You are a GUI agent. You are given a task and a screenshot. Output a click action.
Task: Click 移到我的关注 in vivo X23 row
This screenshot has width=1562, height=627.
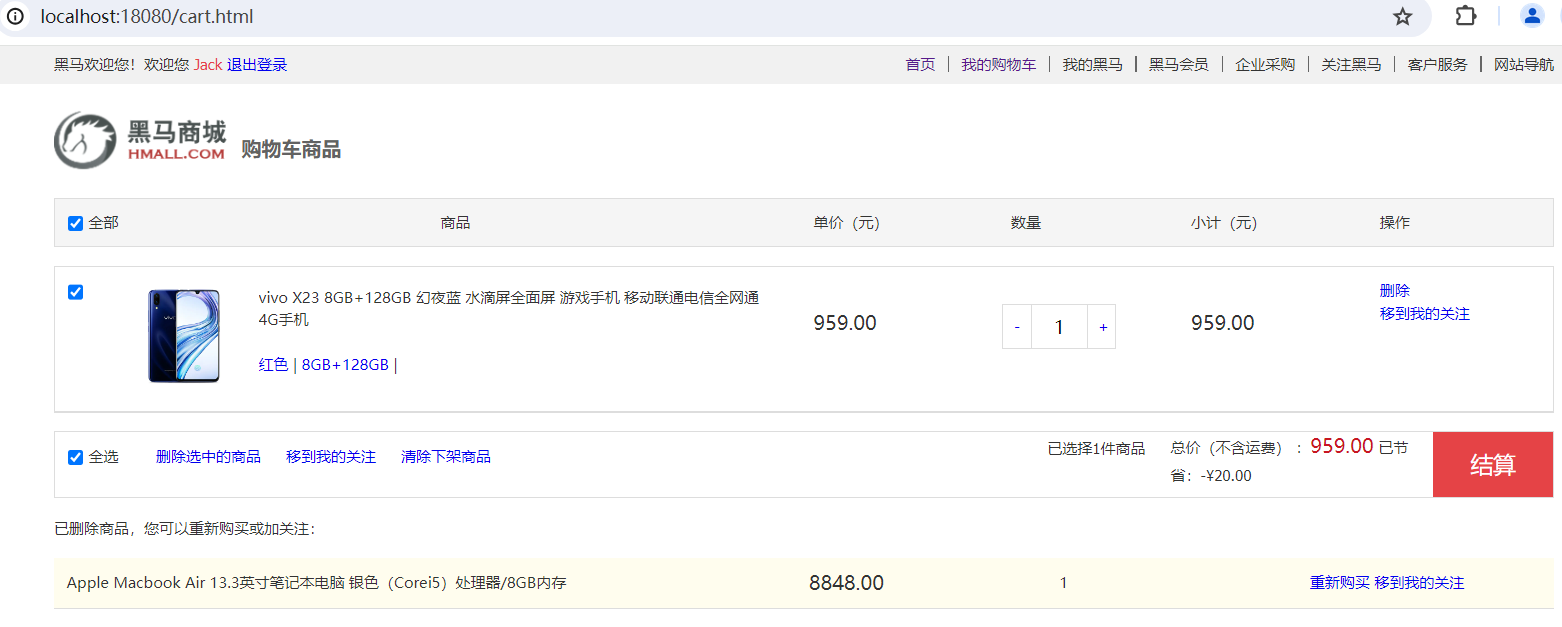click(1424, 313)
